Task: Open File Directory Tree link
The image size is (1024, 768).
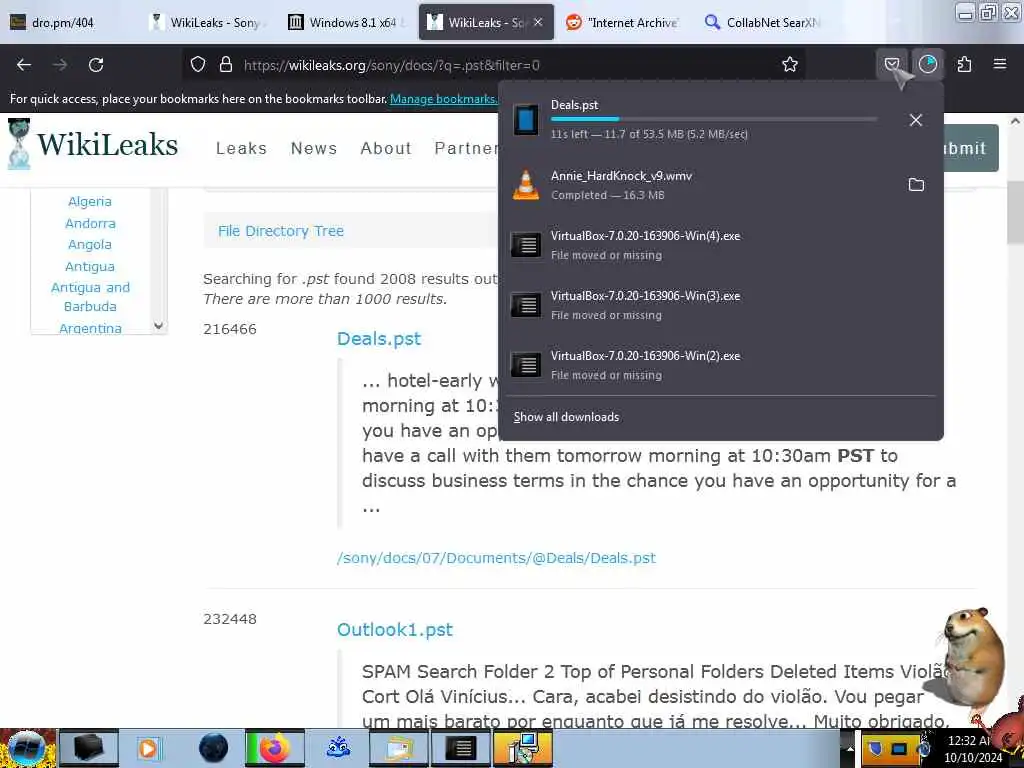Action: 281,231
